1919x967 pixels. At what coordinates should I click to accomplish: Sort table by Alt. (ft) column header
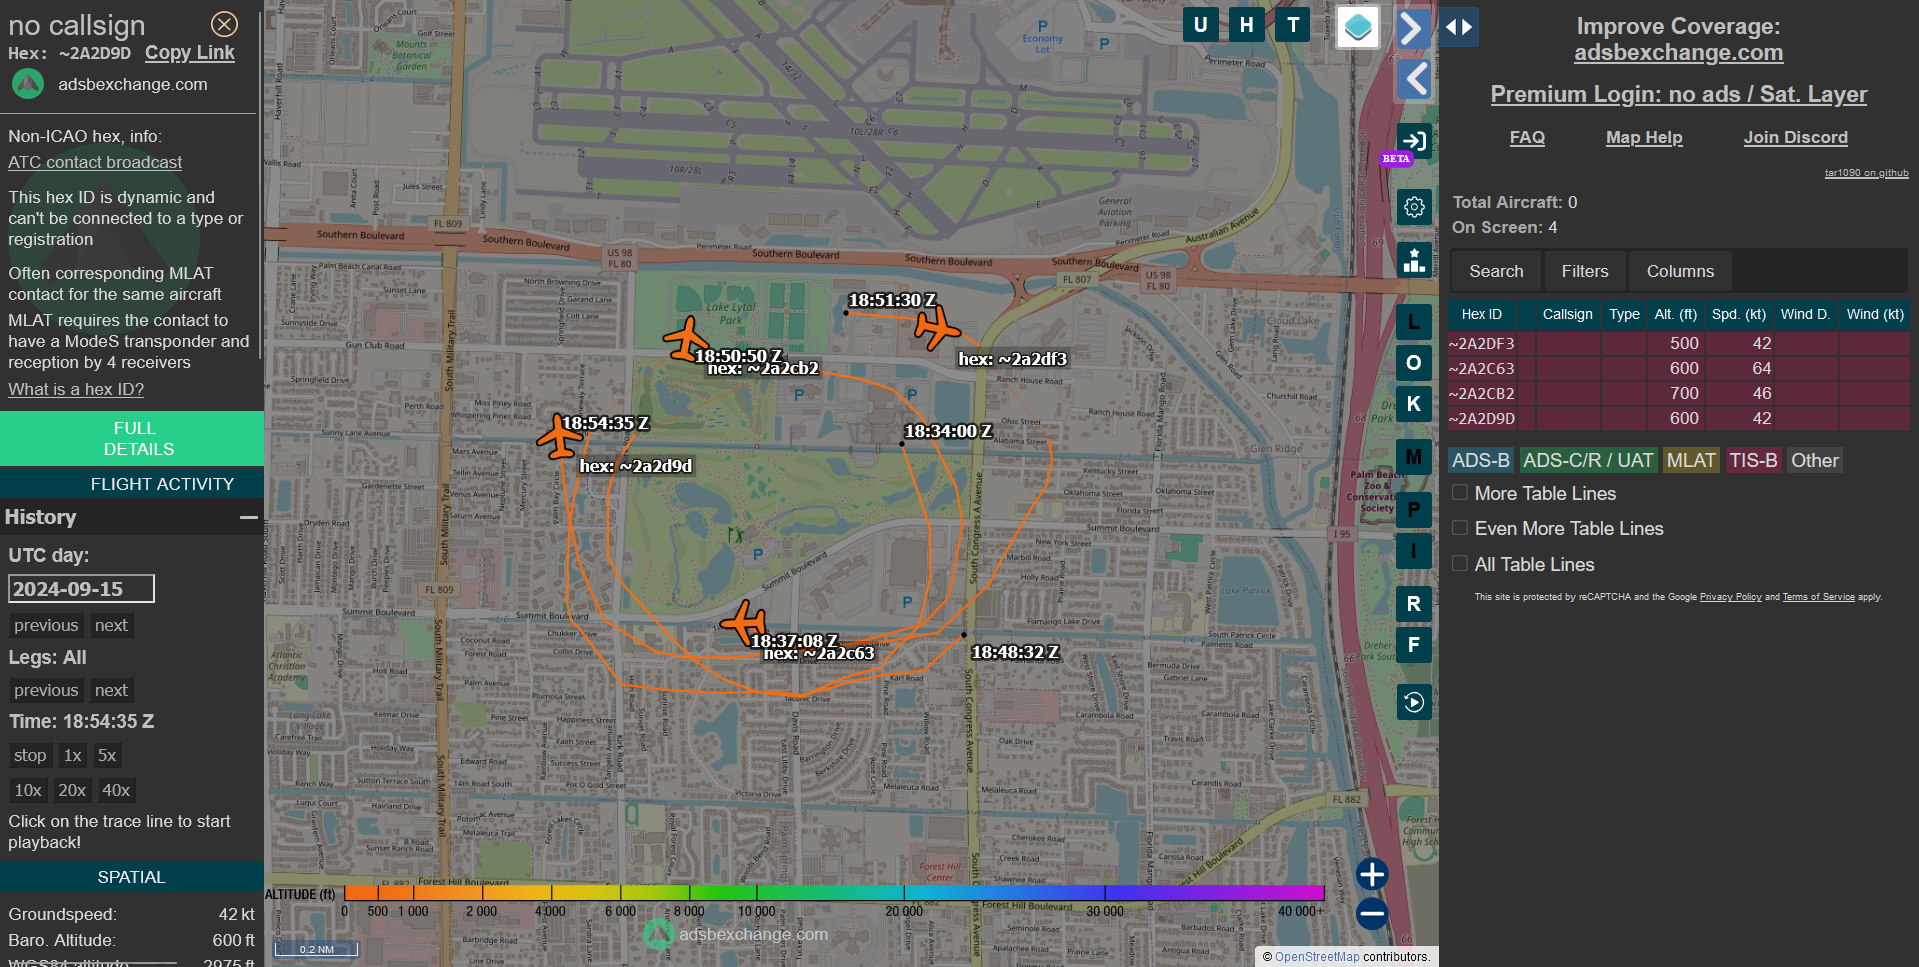click(x=1675, y=314)
